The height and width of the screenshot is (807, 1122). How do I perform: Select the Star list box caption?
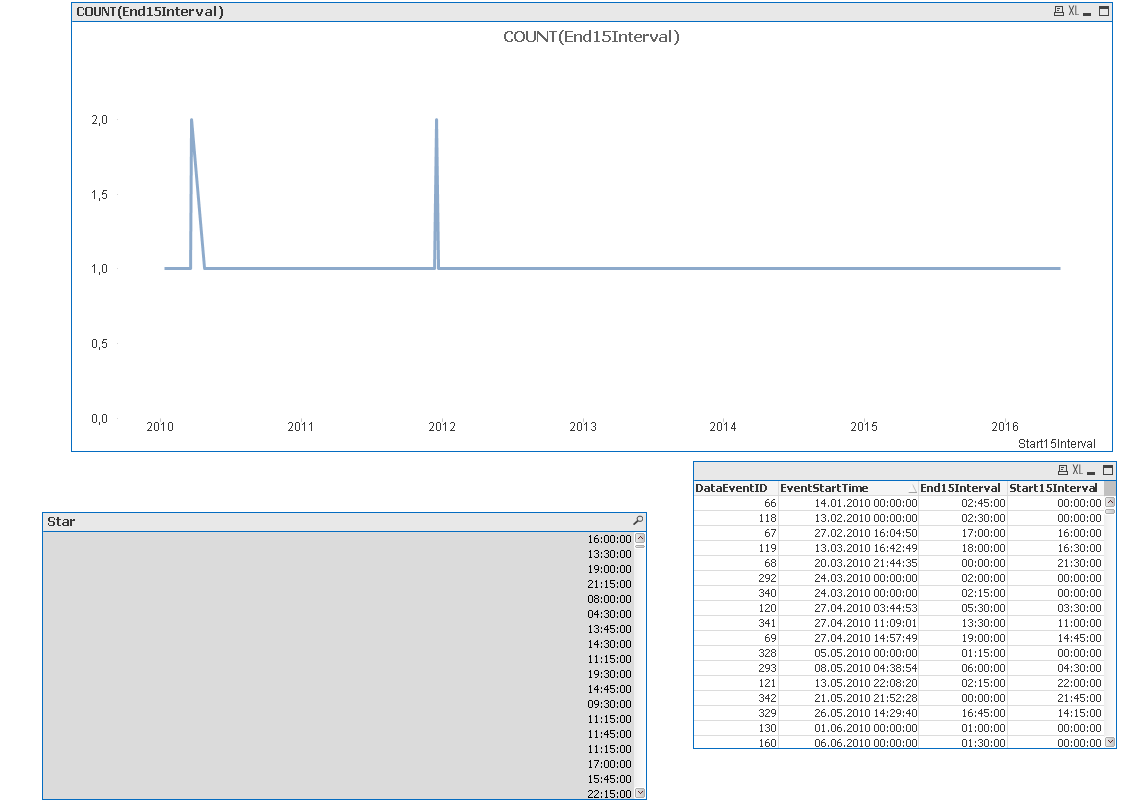tap(61, 522)
